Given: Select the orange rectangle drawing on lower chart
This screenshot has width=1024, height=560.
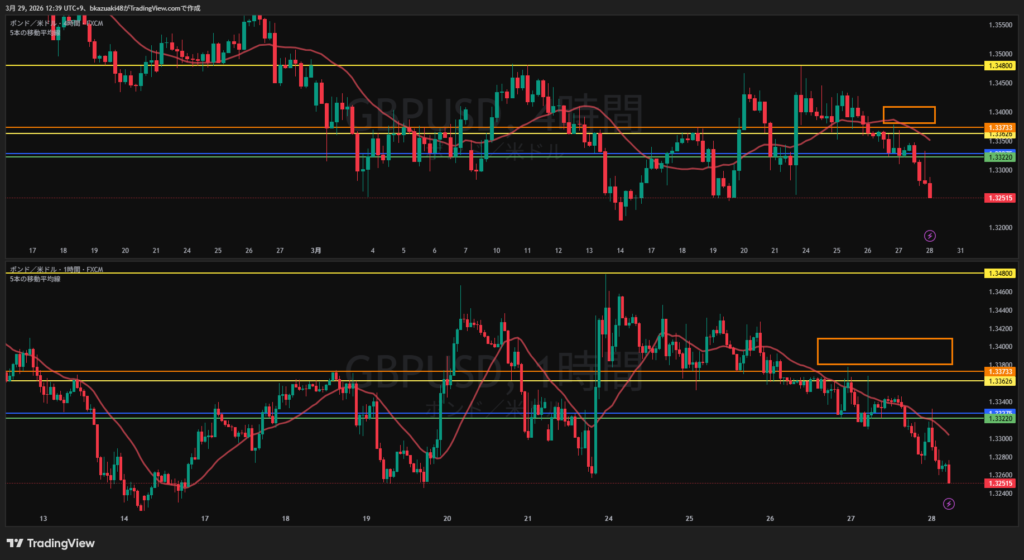Looking at the screenshot, I should (883, 351).
